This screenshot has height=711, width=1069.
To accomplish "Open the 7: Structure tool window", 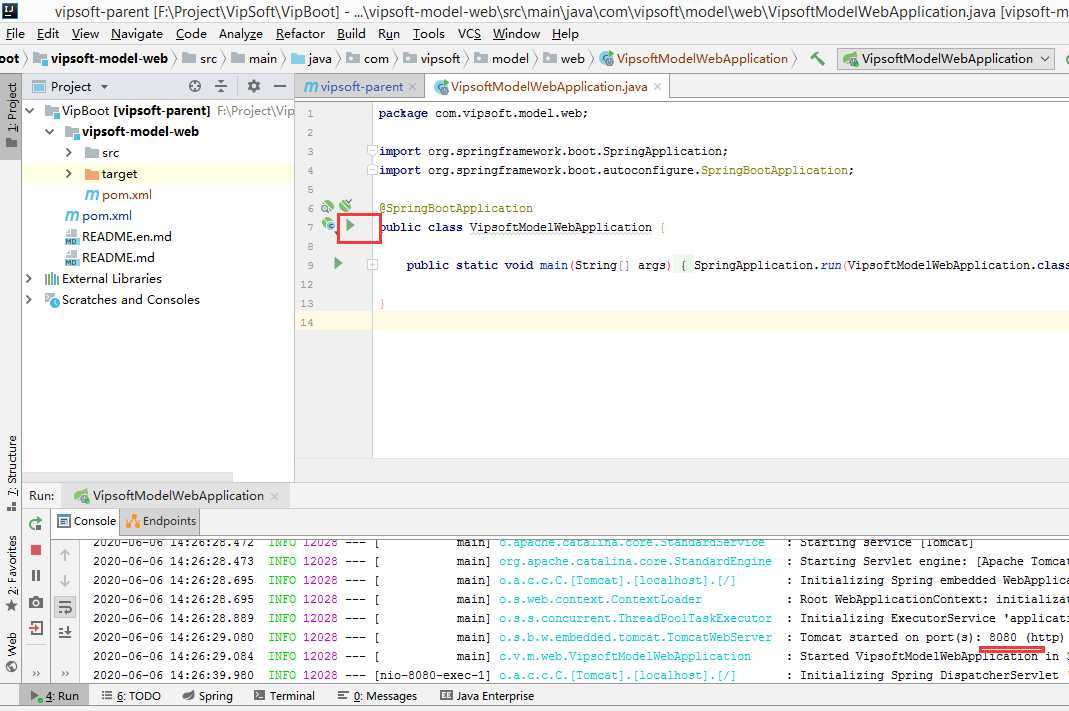I will 12,472.
